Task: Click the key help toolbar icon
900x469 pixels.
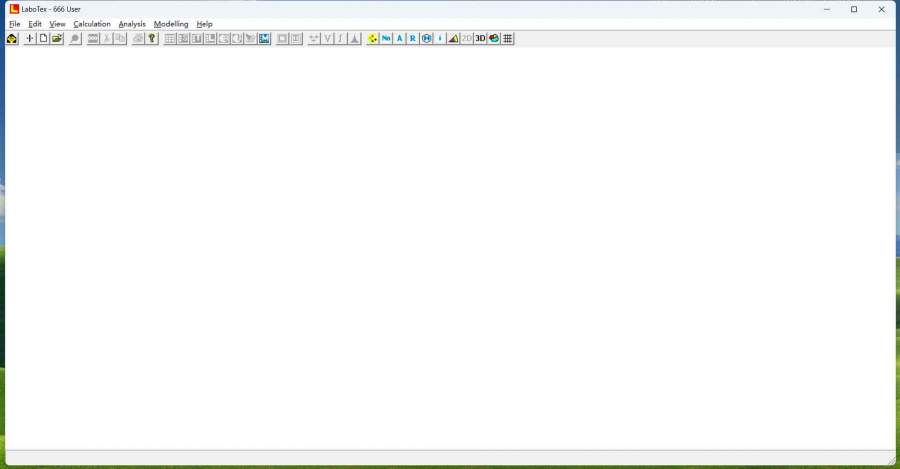Action: tap(152, 38)
